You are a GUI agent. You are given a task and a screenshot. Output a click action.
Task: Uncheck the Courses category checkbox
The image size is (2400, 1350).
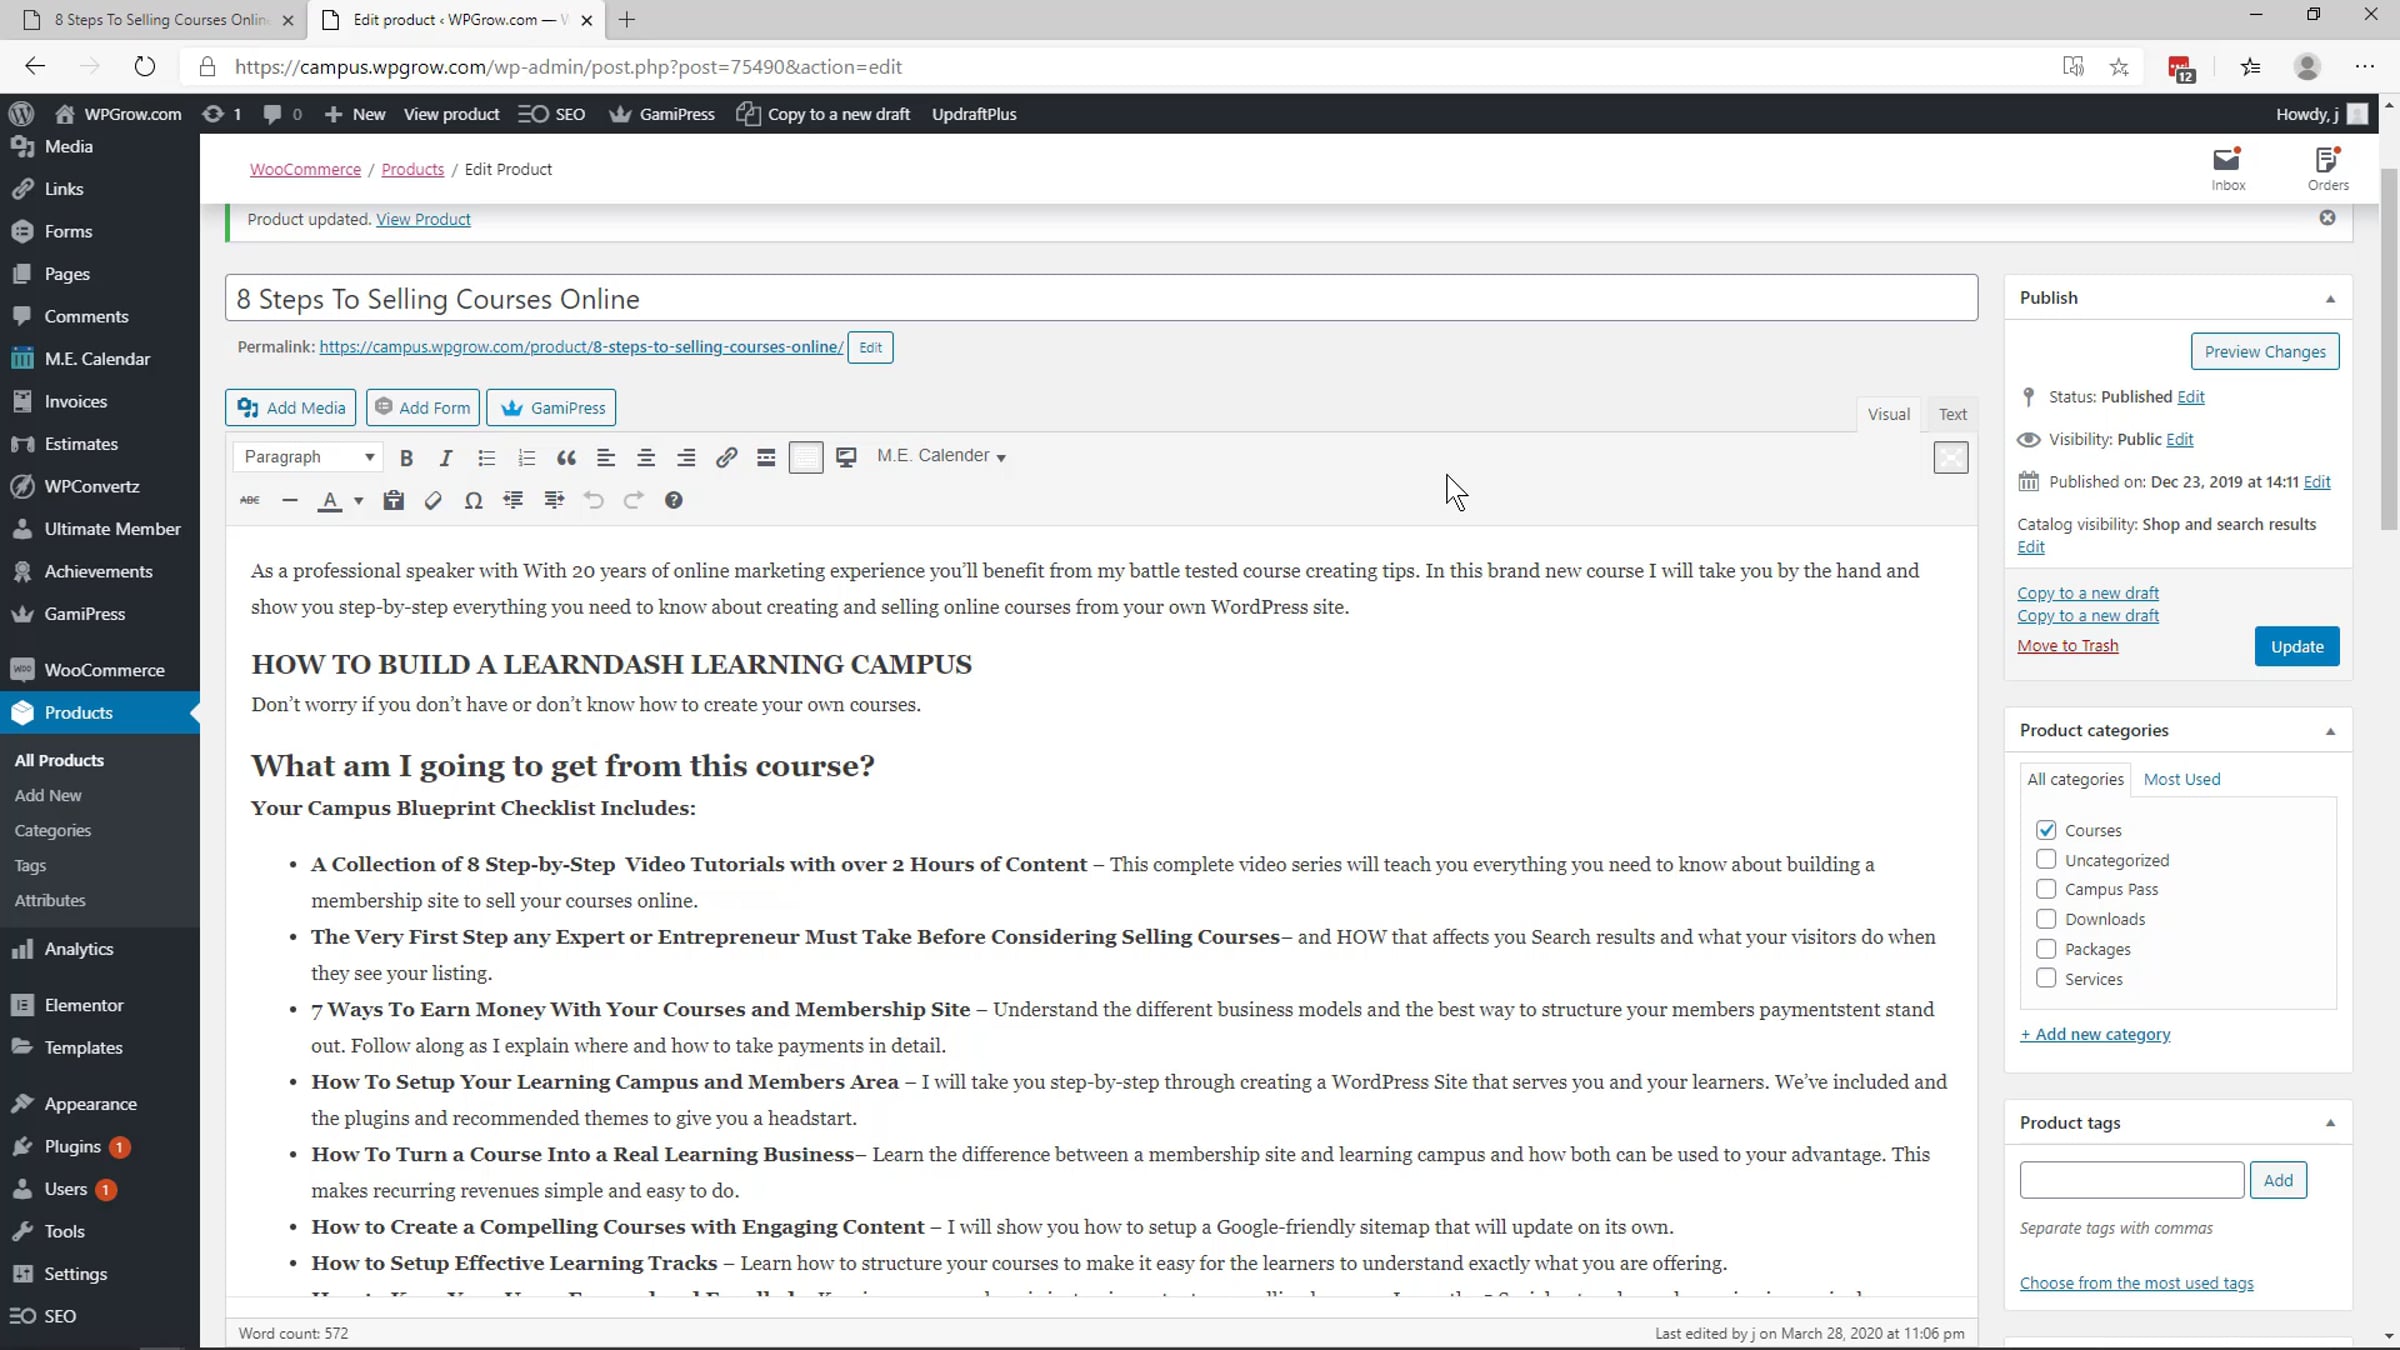(2046, 830)
